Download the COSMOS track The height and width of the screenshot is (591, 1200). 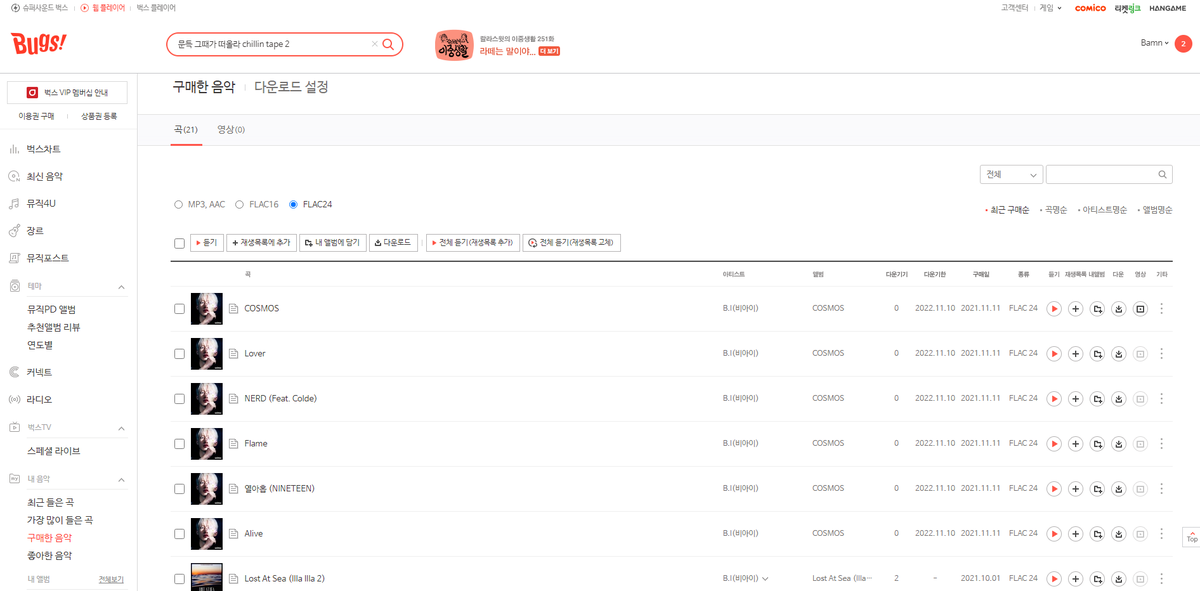tap(1119, 309)
